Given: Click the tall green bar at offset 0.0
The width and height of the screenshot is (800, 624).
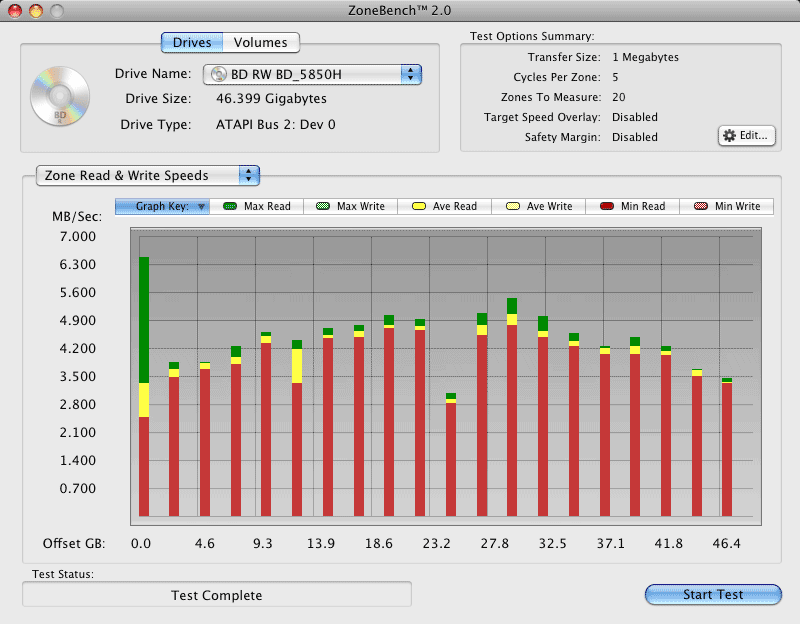Looking at the screenshot, I should click(144, 320).
